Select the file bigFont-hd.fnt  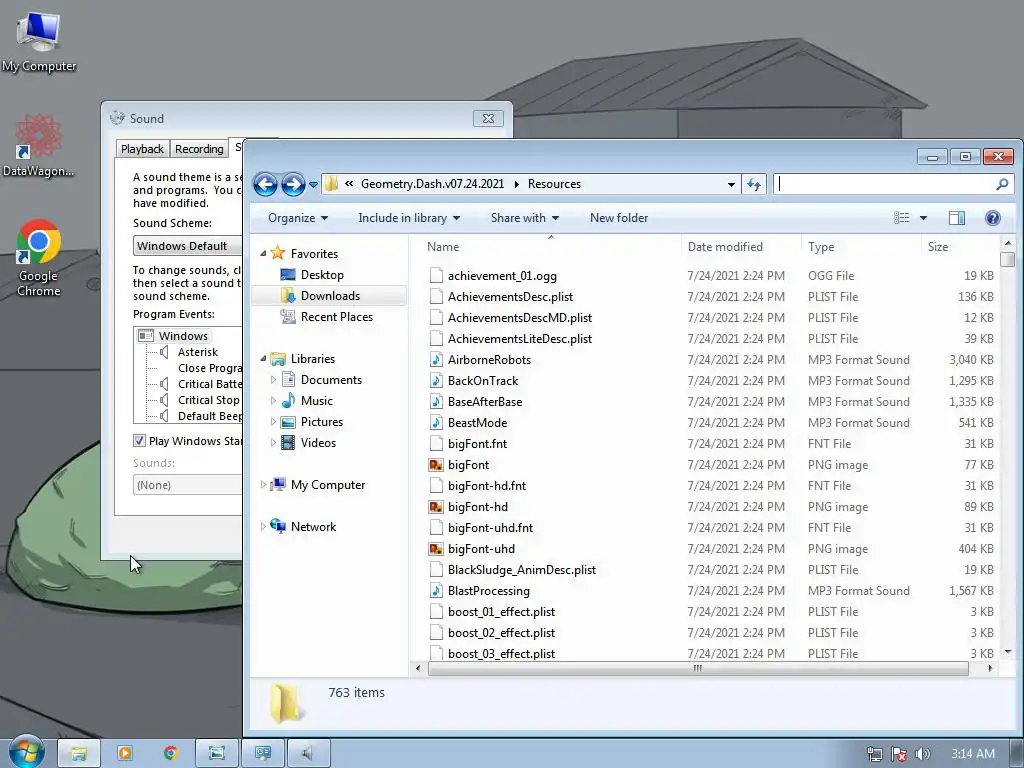click(x=487, y=486)
